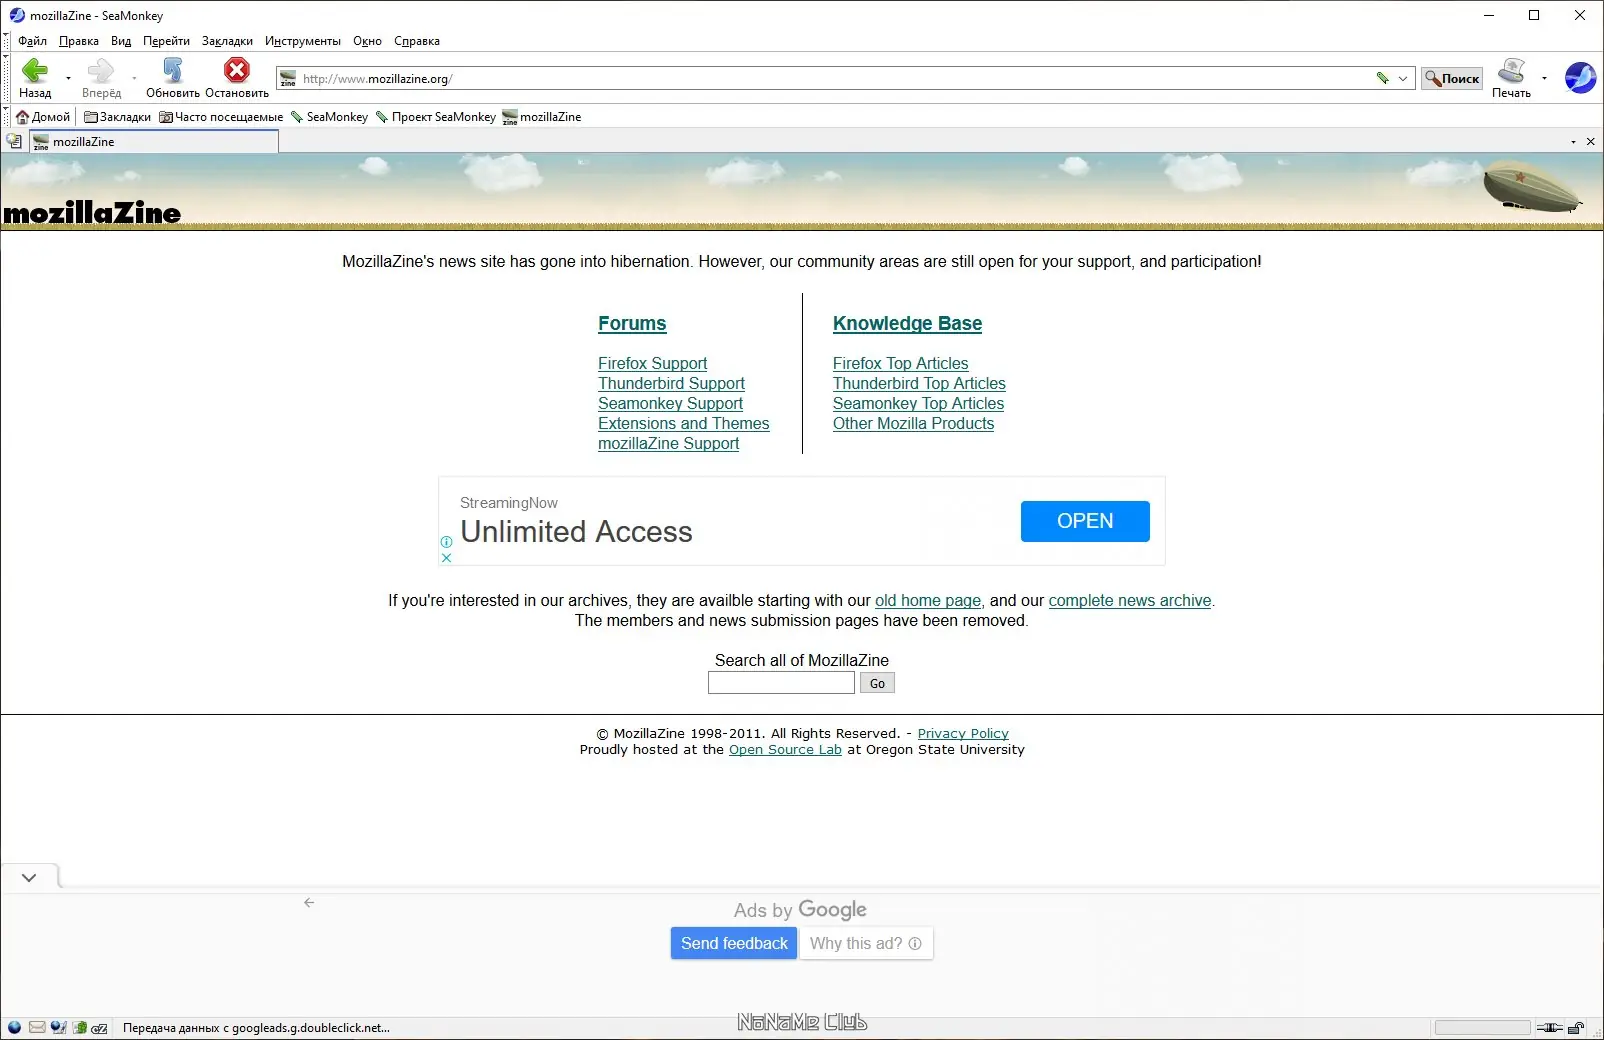Click the Поиск search button
The image size is (1604, 1040).
click(x=1452, y=78)
